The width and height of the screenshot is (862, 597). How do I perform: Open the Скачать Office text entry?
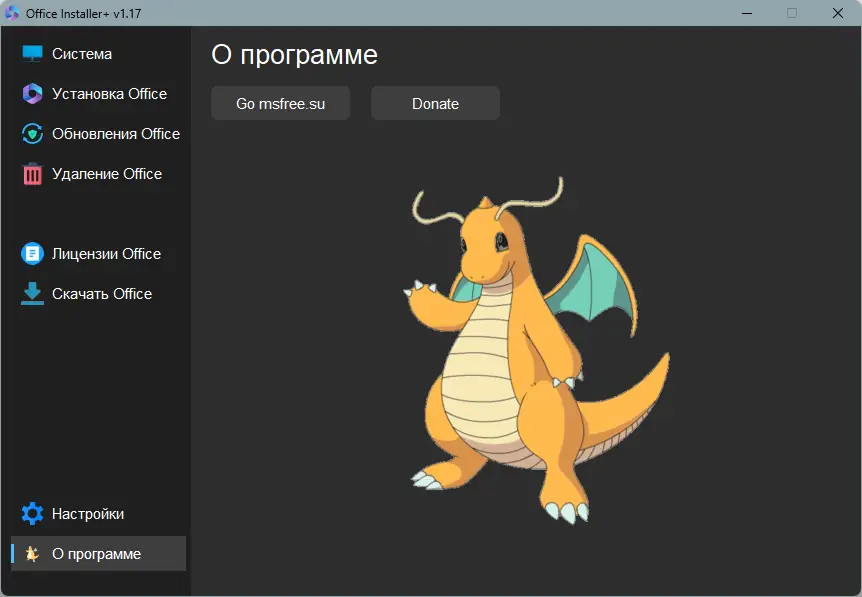click(x=102, y=294)
